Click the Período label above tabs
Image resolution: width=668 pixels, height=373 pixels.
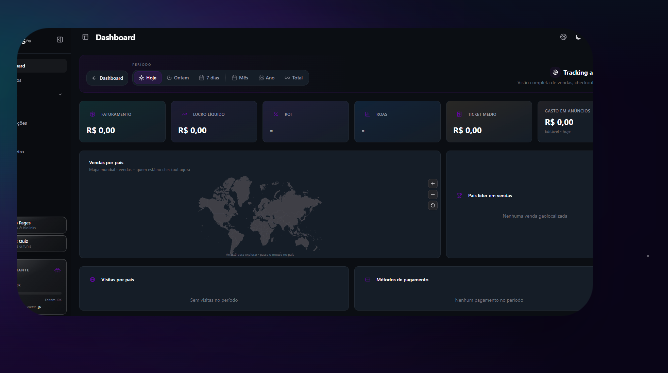[x=141, y=64]
